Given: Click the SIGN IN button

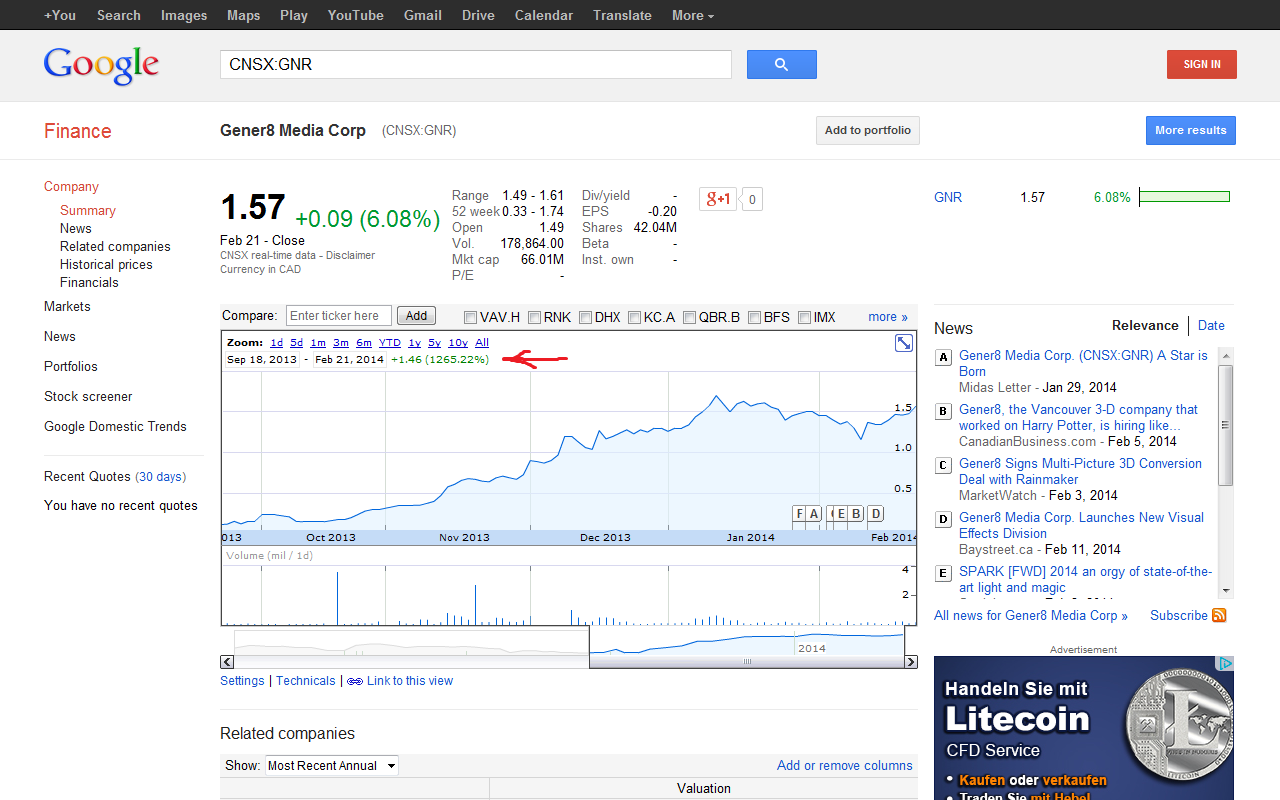Looking at the screenshot, I should (1202, 65).
